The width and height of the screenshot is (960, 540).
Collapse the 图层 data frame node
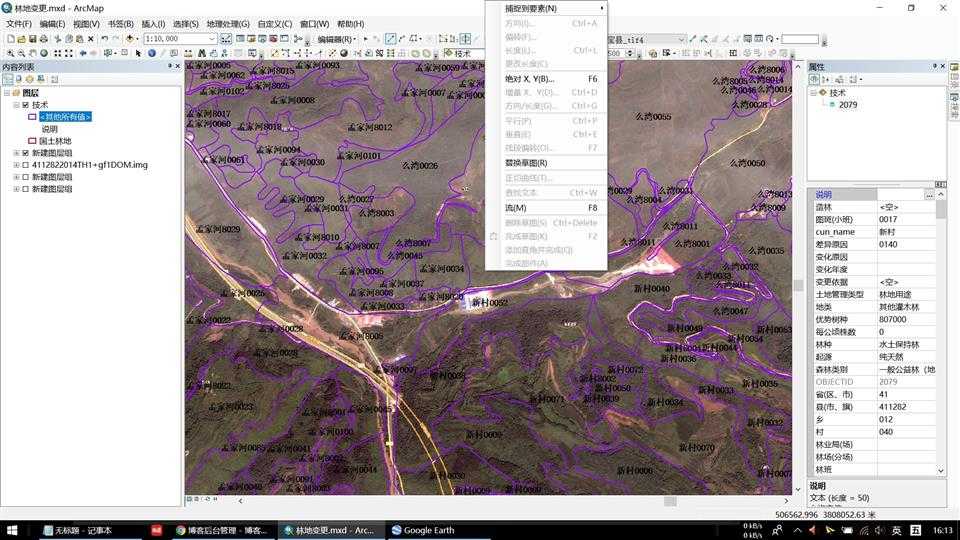pos(7,93)
